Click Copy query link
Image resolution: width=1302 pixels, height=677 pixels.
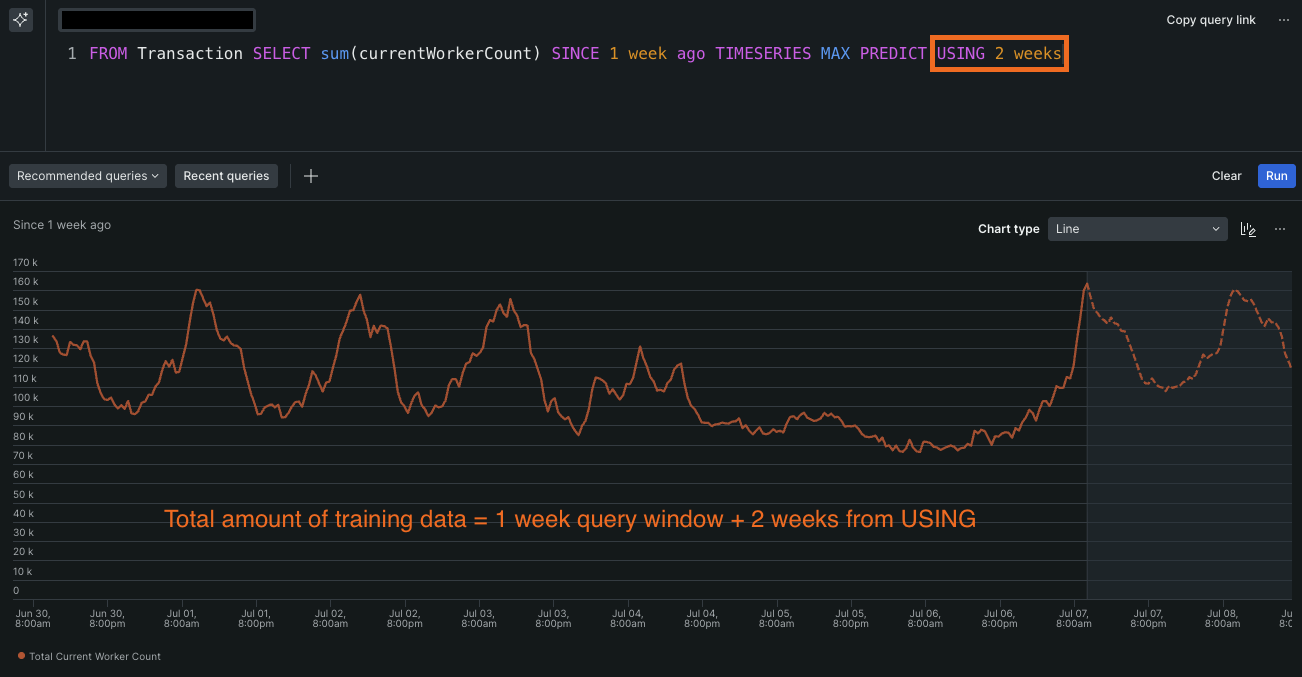pyautogui.click(x=1211, y=20)
